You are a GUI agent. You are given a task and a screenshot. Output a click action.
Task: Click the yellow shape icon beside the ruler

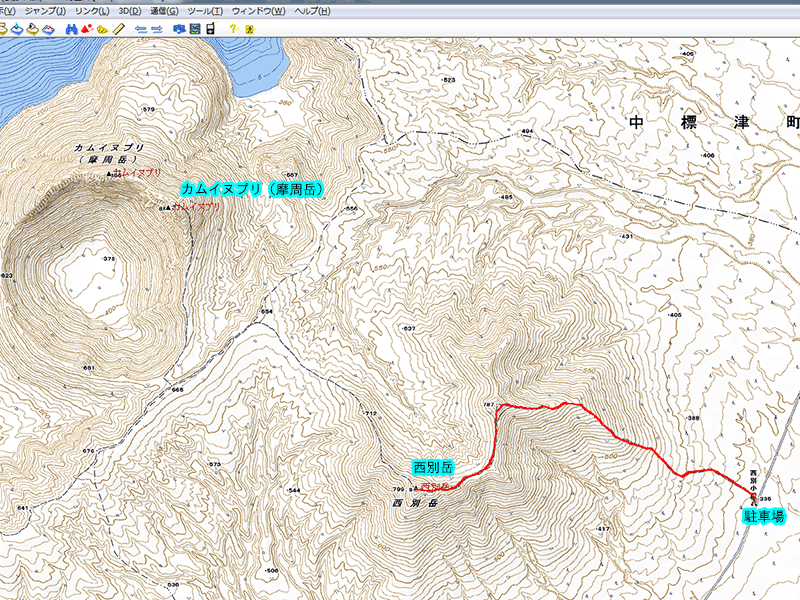click(x=103, y=30)
